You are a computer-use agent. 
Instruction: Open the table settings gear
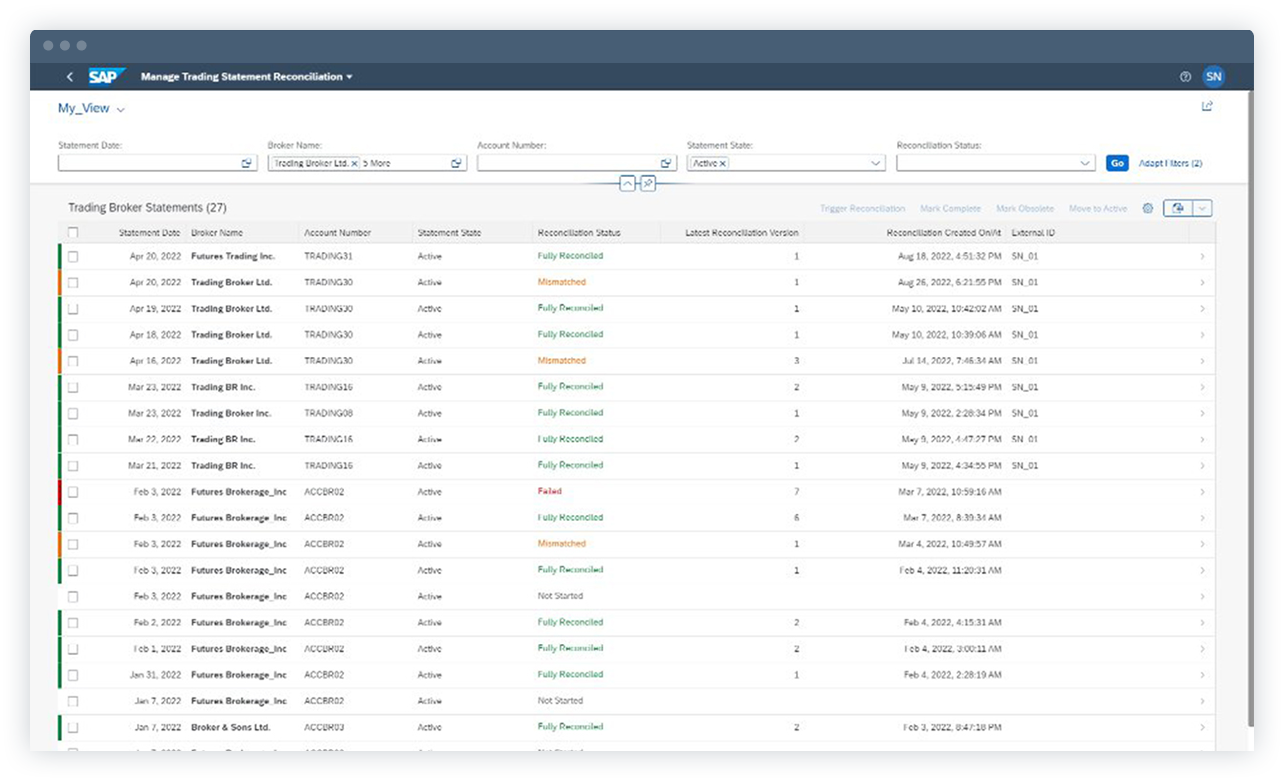[1147, 208]
